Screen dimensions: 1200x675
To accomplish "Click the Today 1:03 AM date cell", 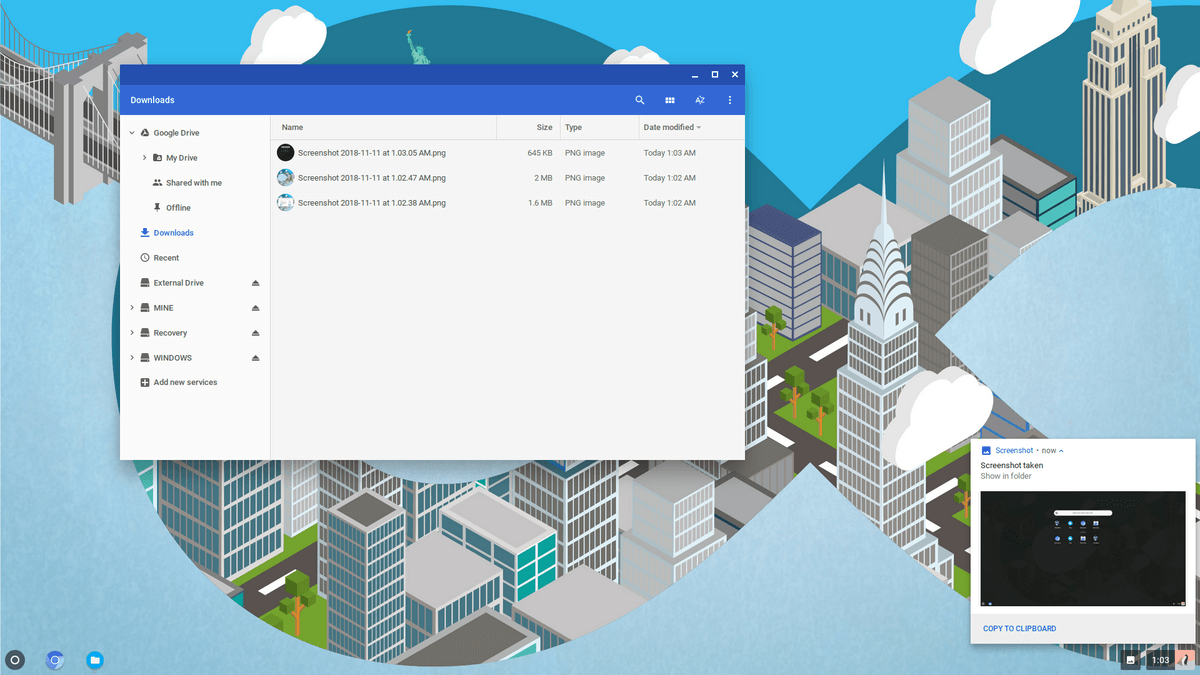I will (x=670, y=153).
